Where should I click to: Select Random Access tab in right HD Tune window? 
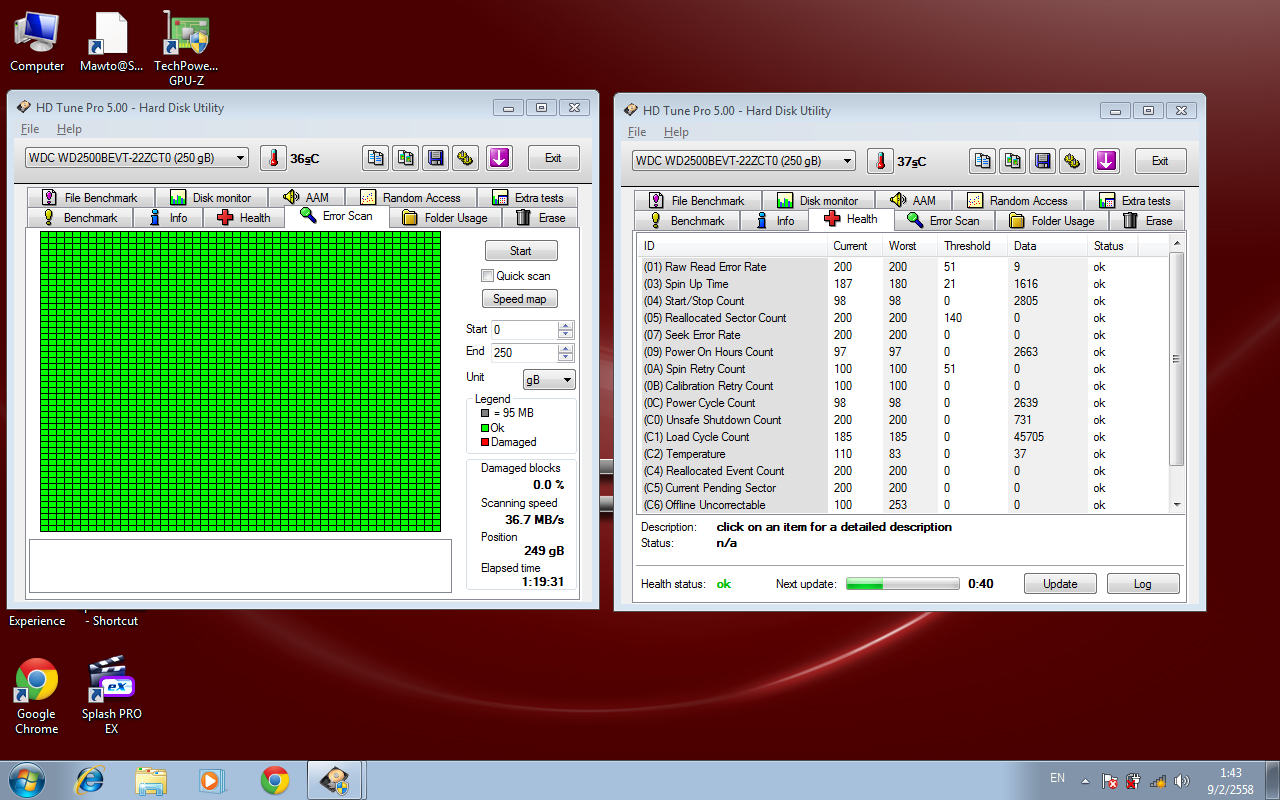tap(1017, 201)
